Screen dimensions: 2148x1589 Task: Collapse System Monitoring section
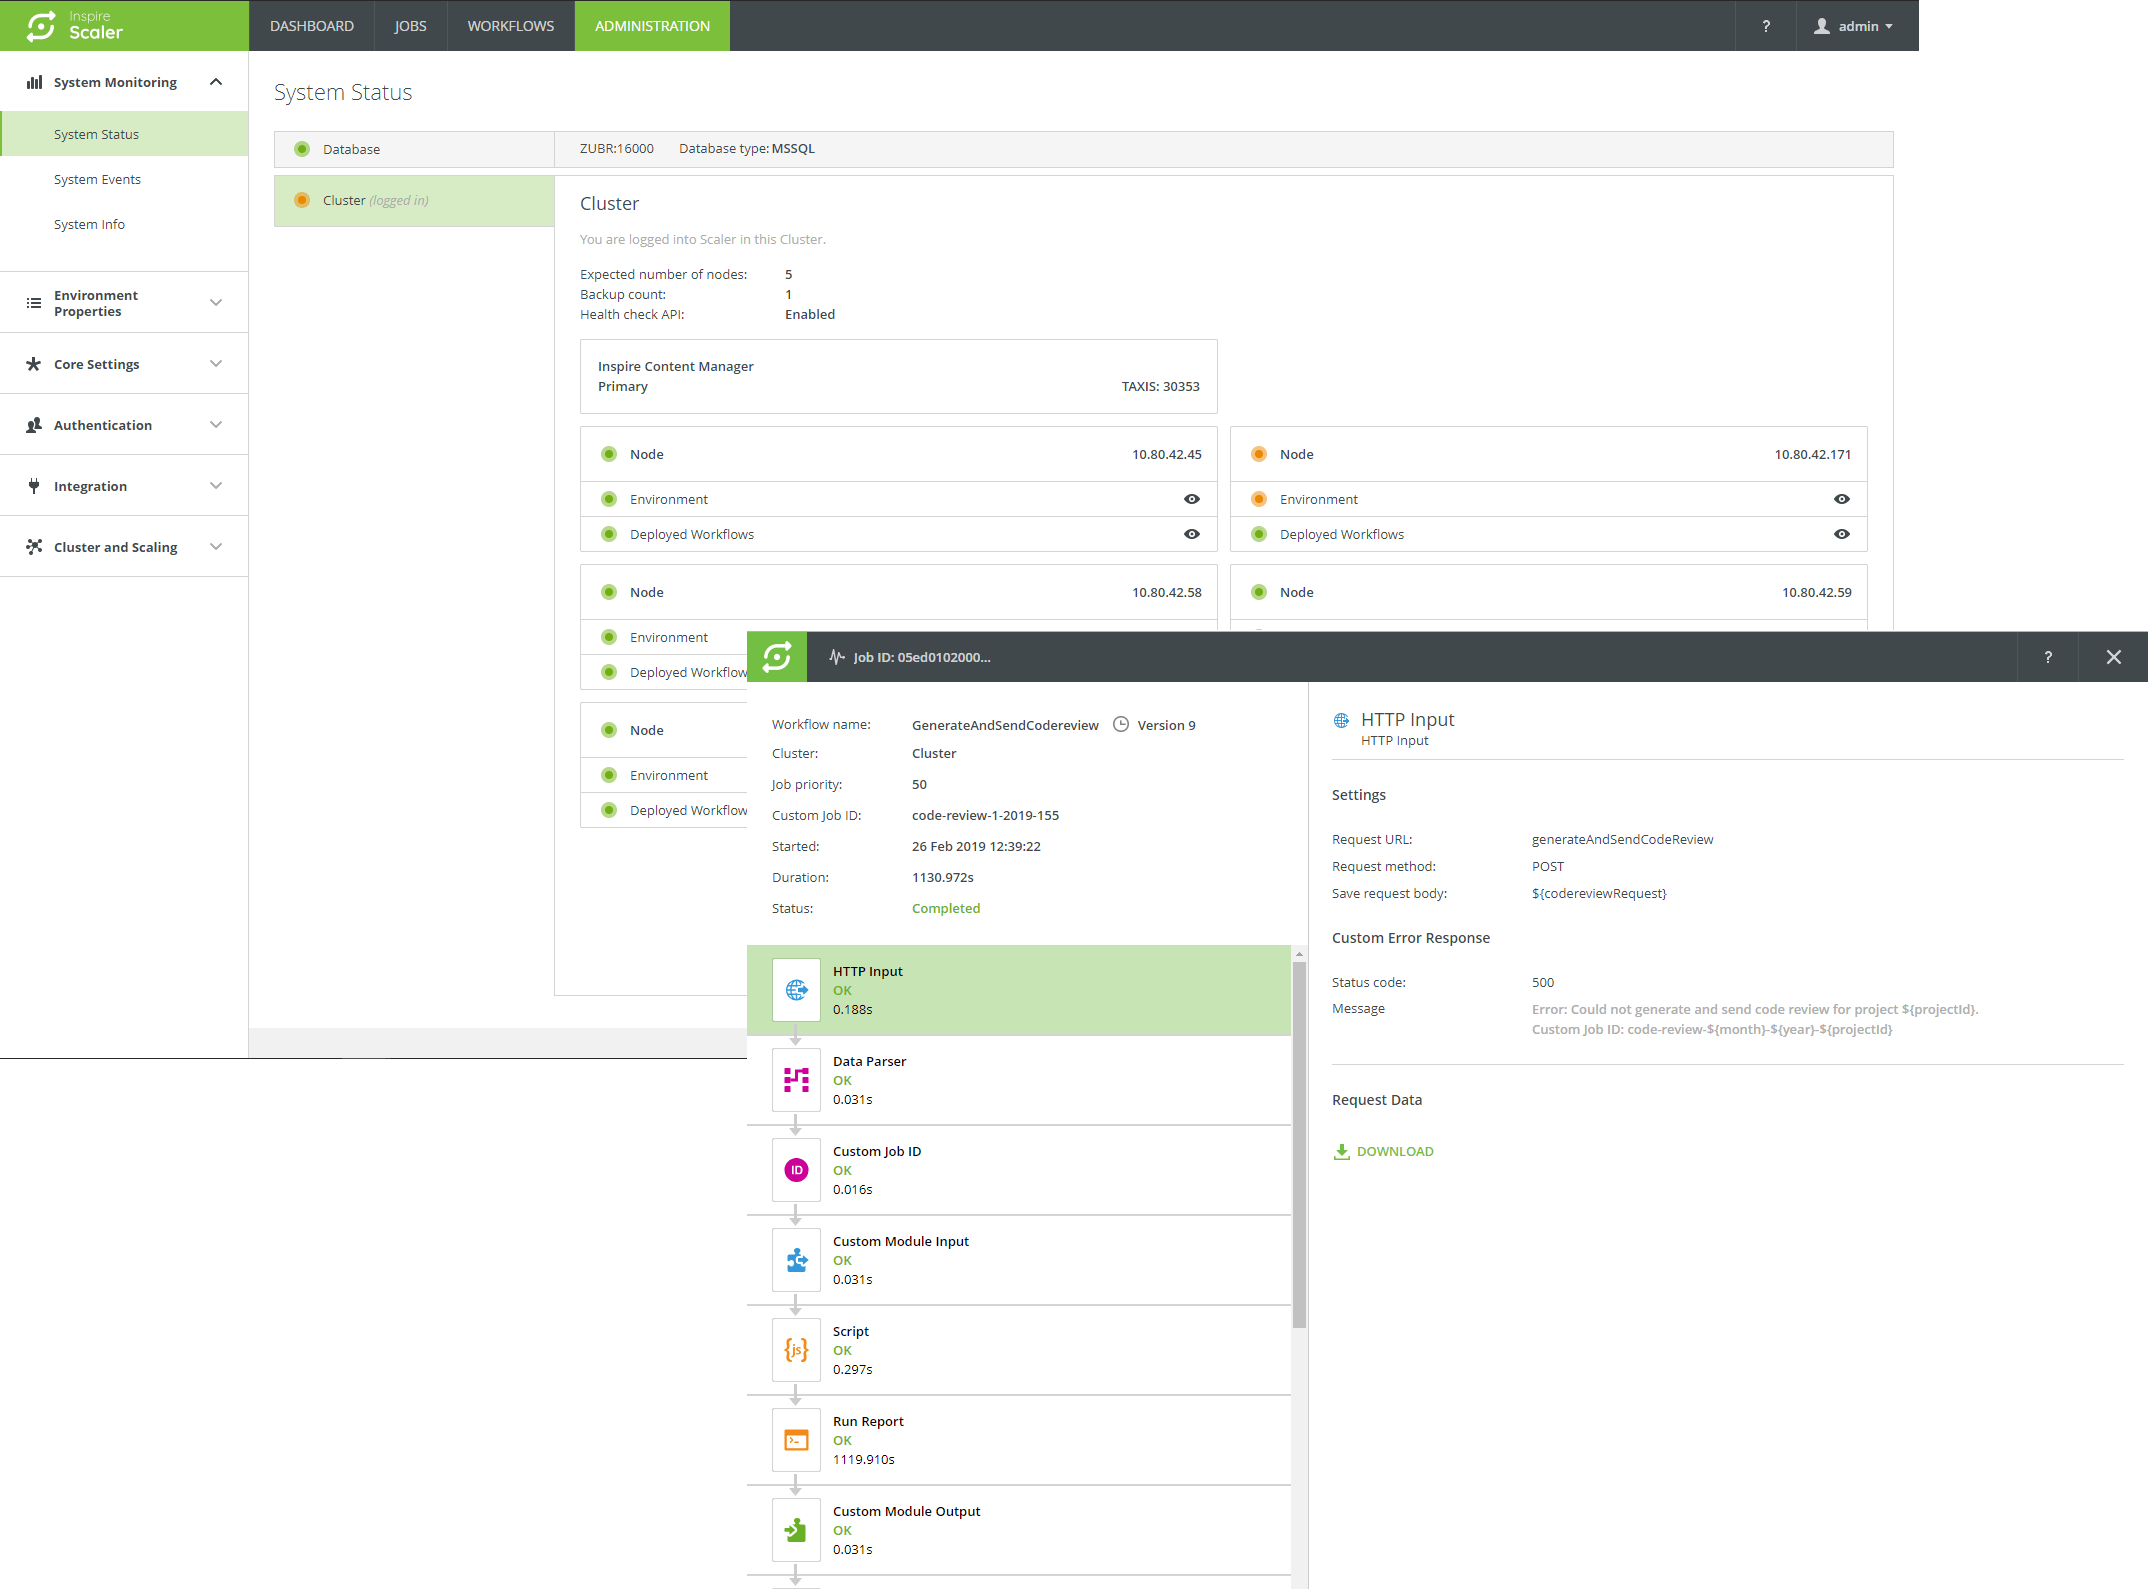coord(216,82)
